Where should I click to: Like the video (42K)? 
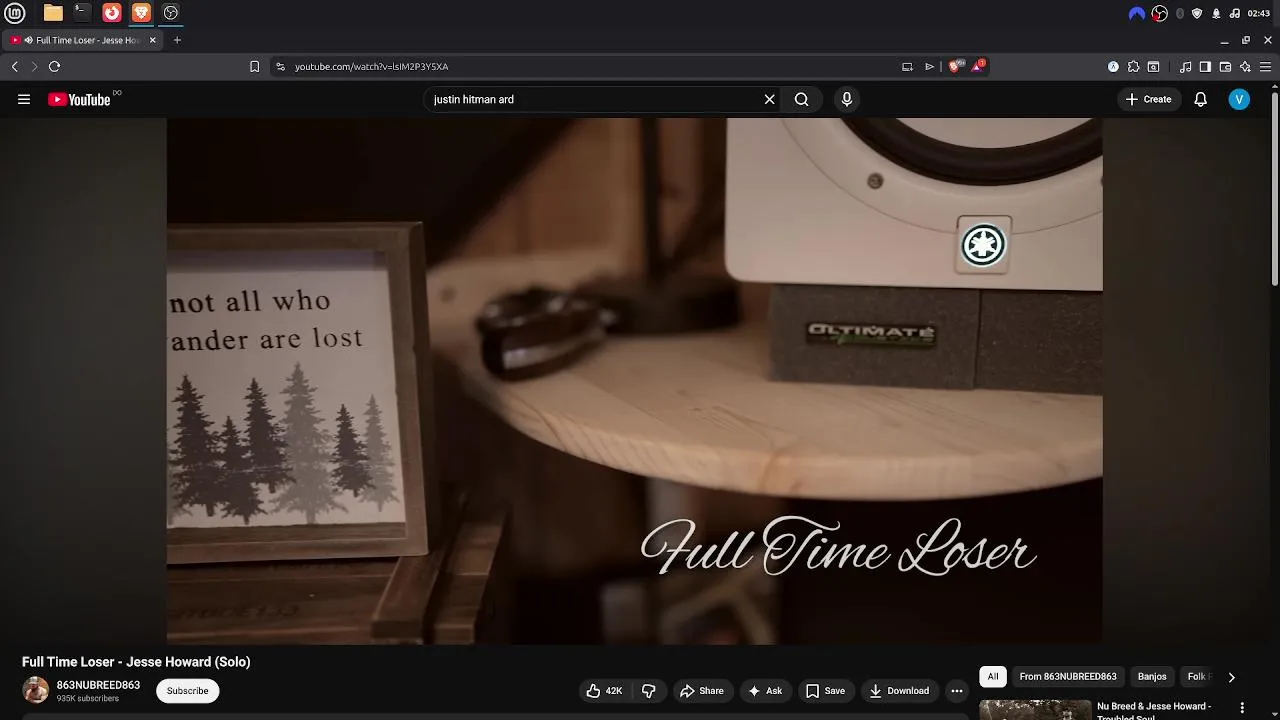click(x=604, y=691)
